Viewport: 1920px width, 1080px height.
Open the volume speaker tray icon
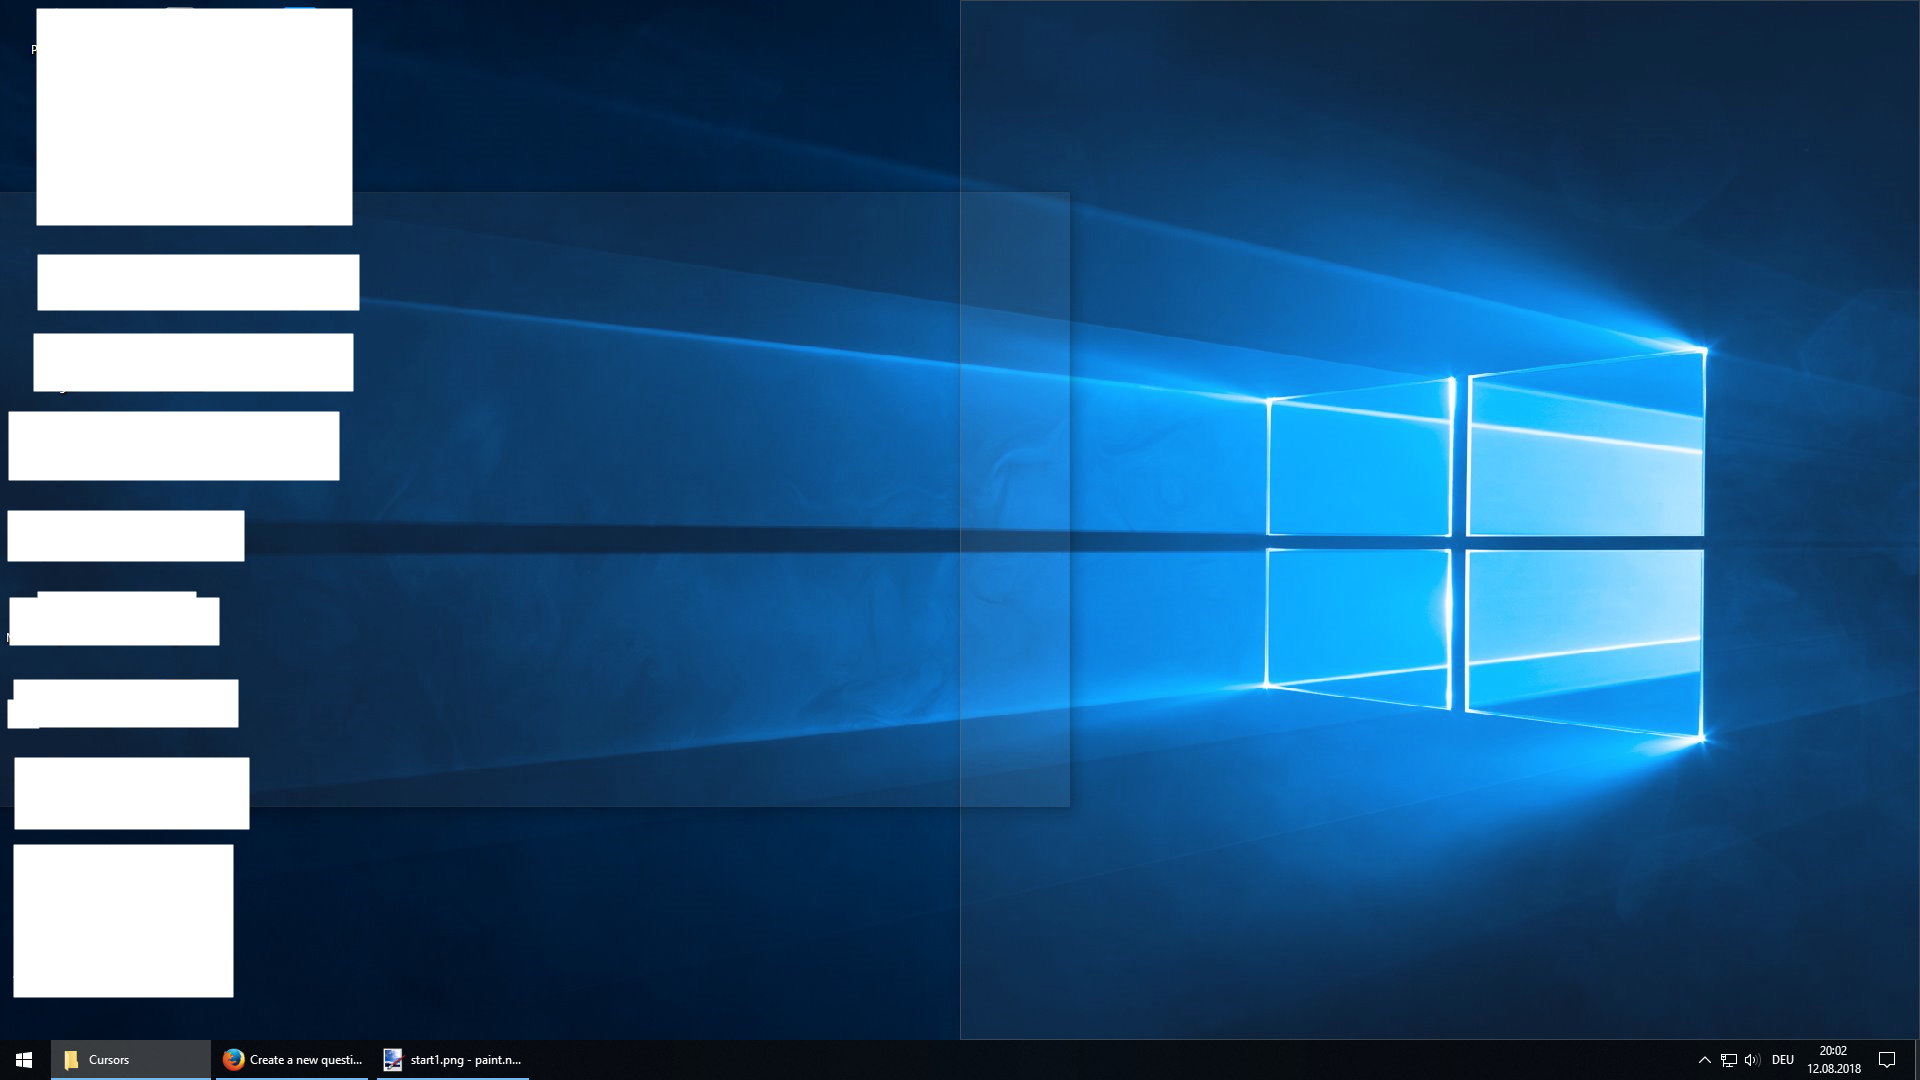tap(1752, 1060)
